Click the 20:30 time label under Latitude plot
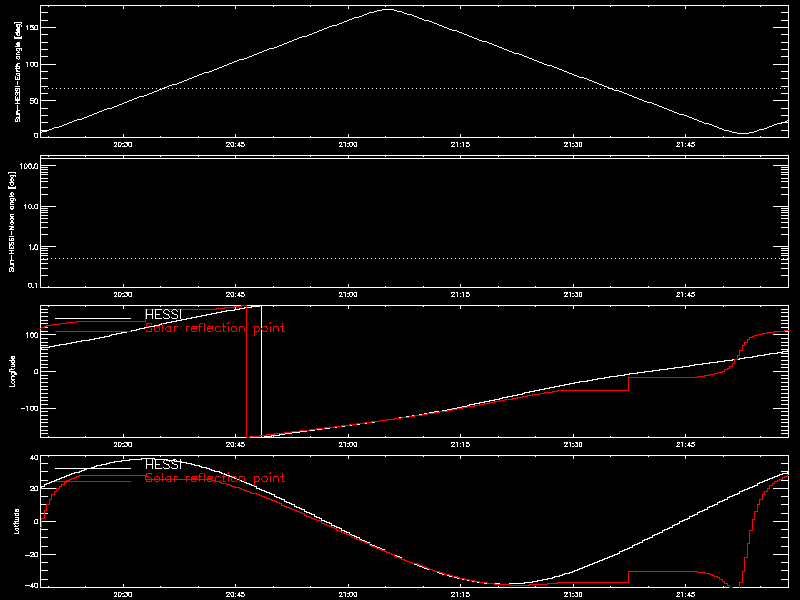The height and width of the screenshot is (600, 800). tap(122, 595)
